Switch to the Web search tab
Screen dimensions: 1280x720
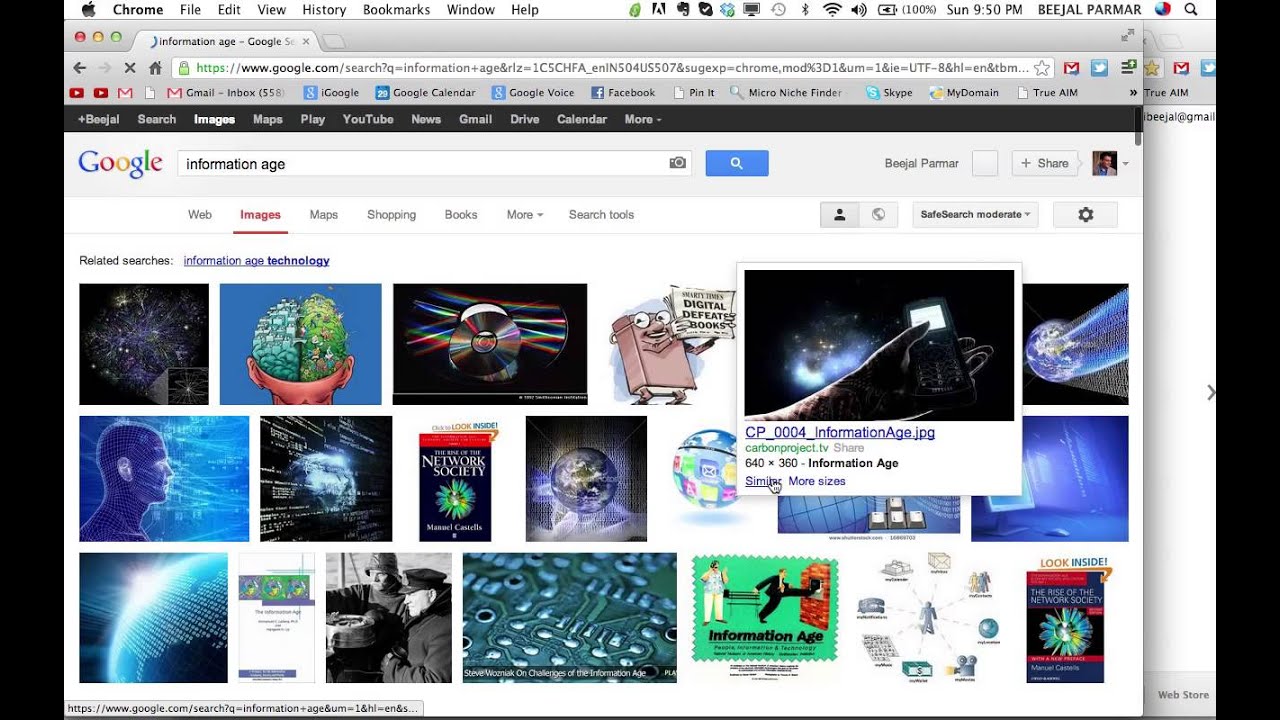(200, 214)
